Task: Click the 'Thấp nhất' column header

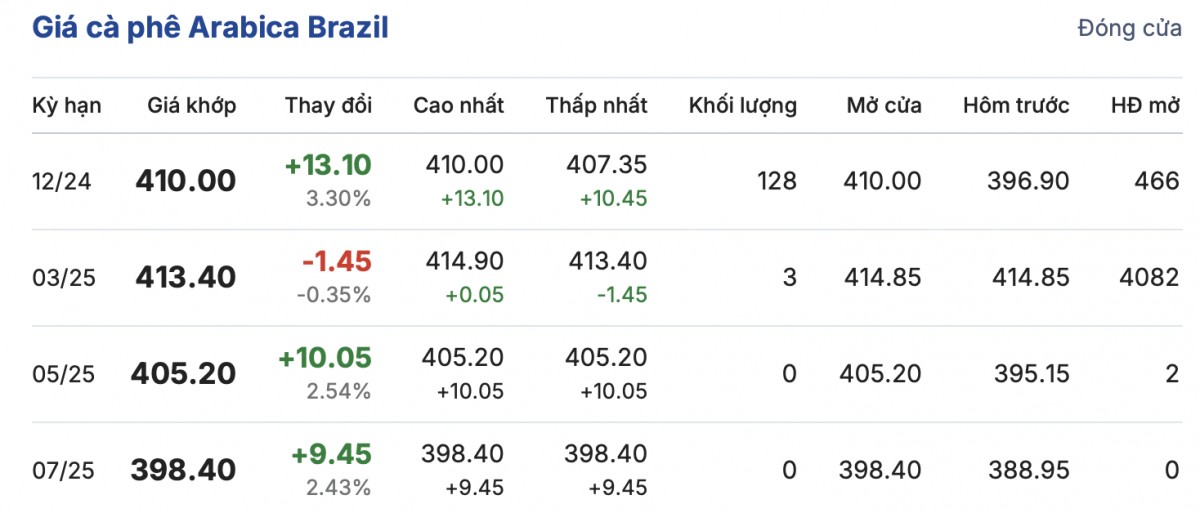Action: 596,105
